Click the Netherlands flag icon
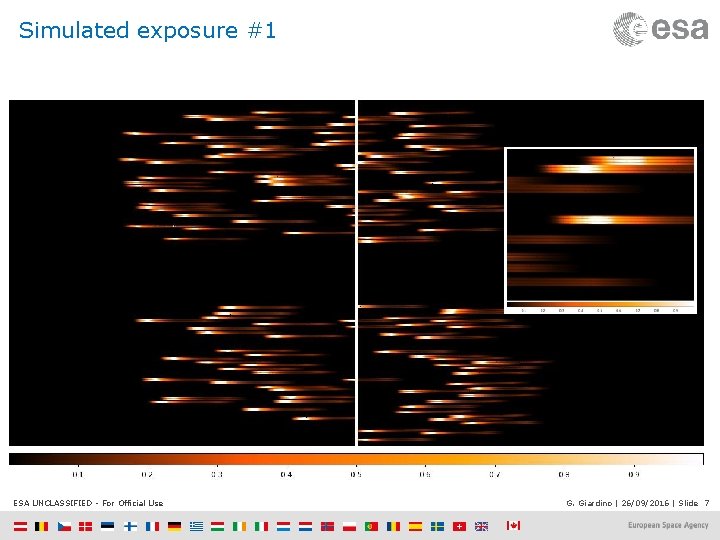Viewport: 720px width, 540px height. (306, 526)
